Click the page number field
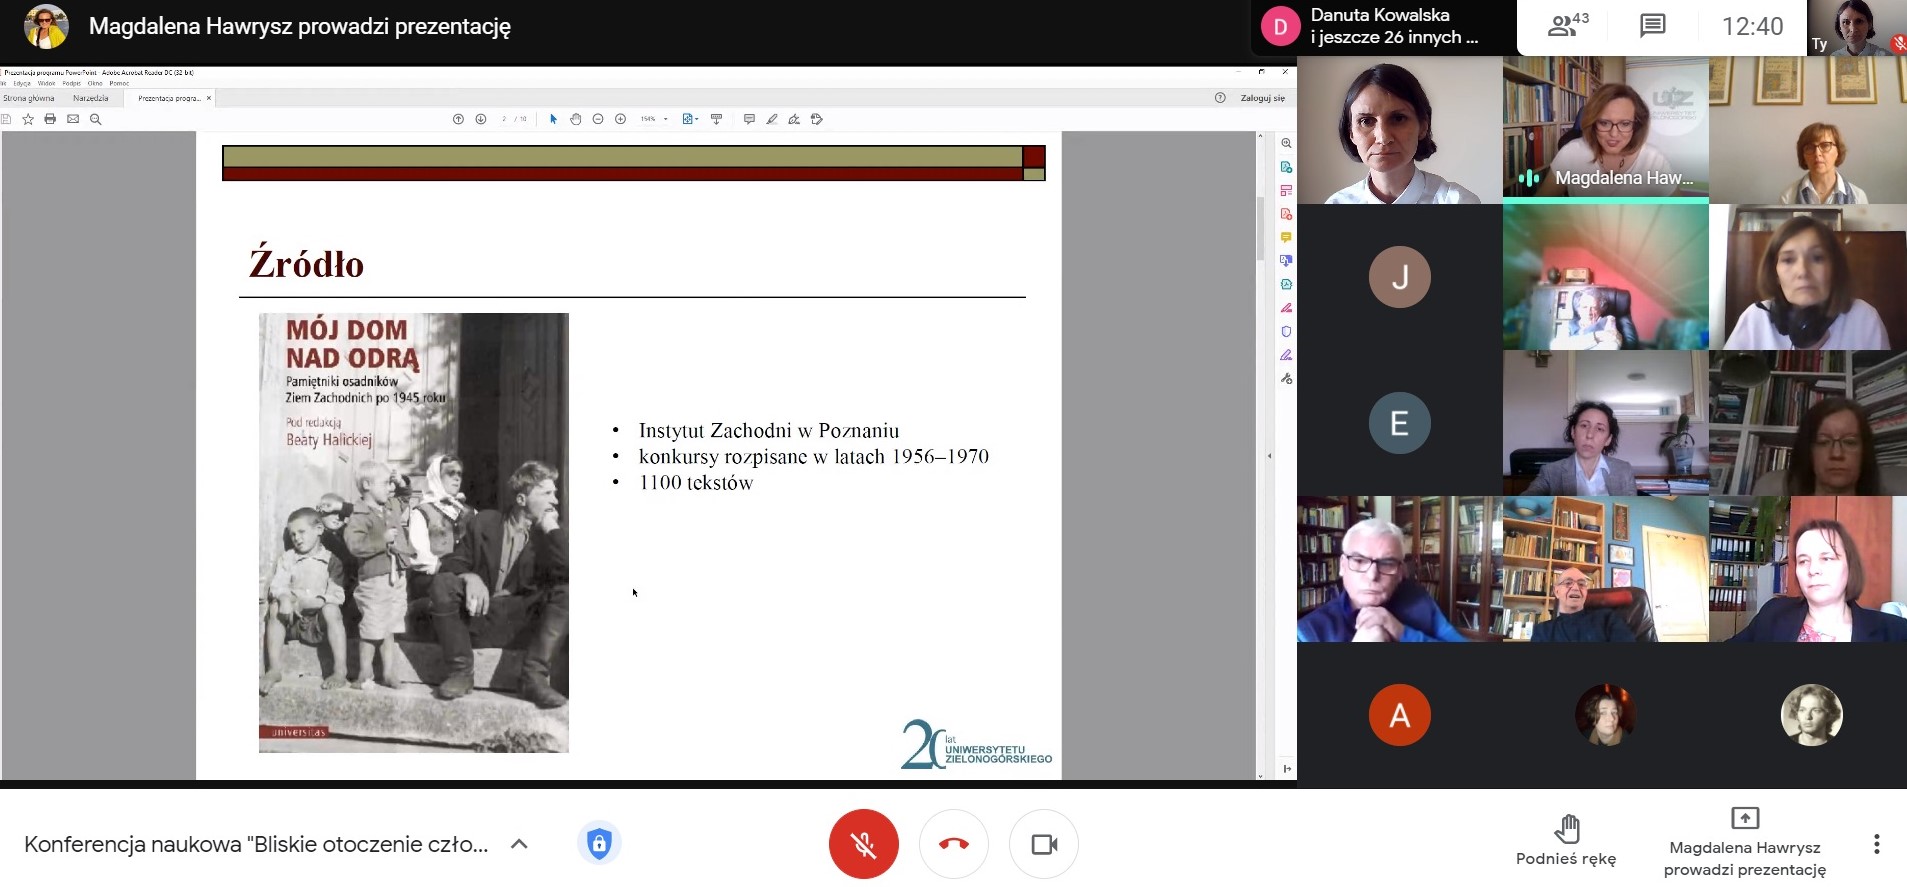 pos(505,119)
